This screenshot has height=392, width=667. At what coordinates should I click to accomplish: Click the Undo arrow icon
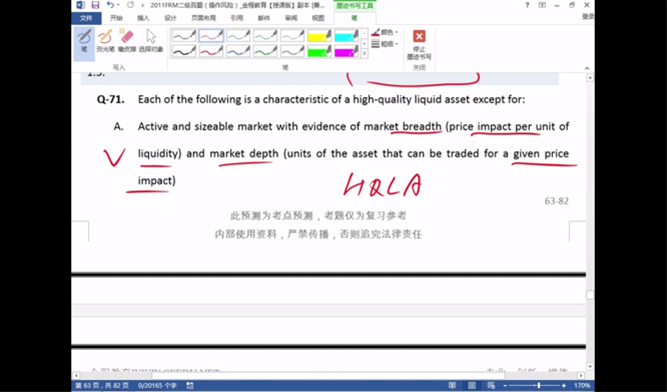[x=110, y=5]
